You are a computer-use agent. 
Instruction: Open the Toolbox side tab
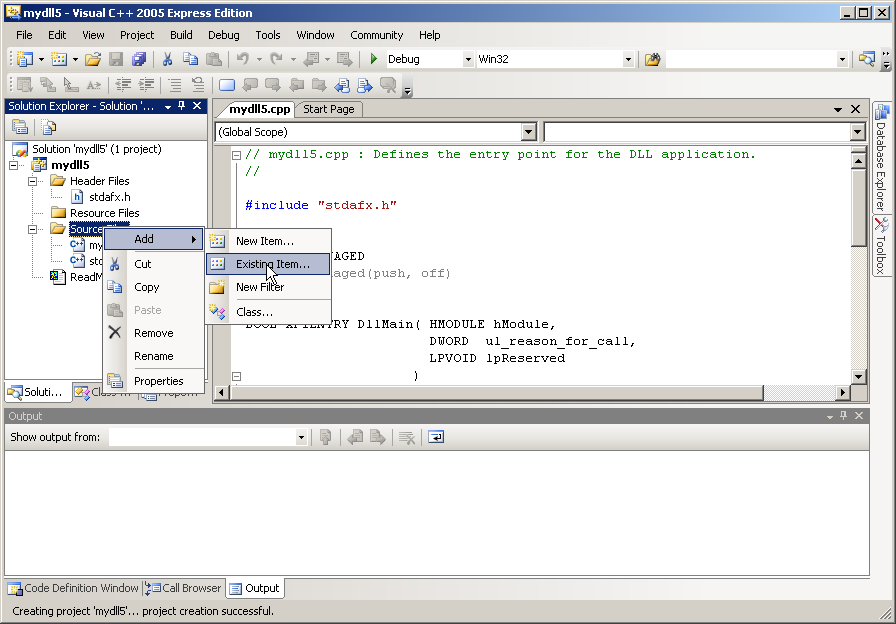click(x=882, y=246)
